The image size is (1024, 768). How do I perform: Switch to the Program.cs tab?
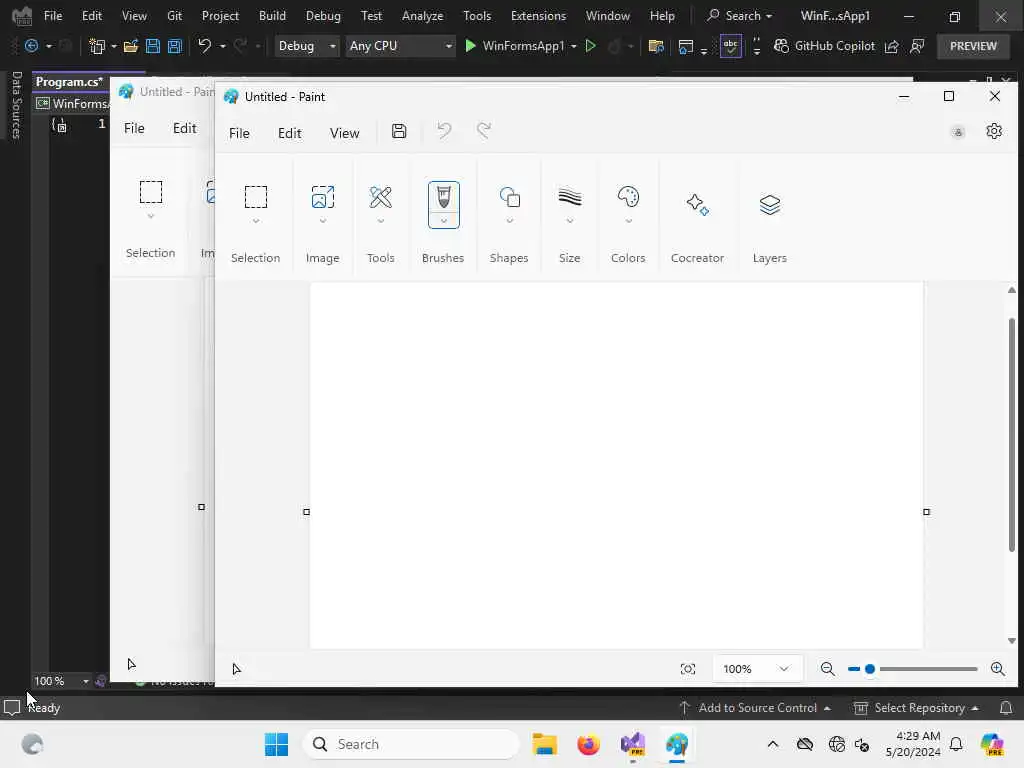point(69,82)
